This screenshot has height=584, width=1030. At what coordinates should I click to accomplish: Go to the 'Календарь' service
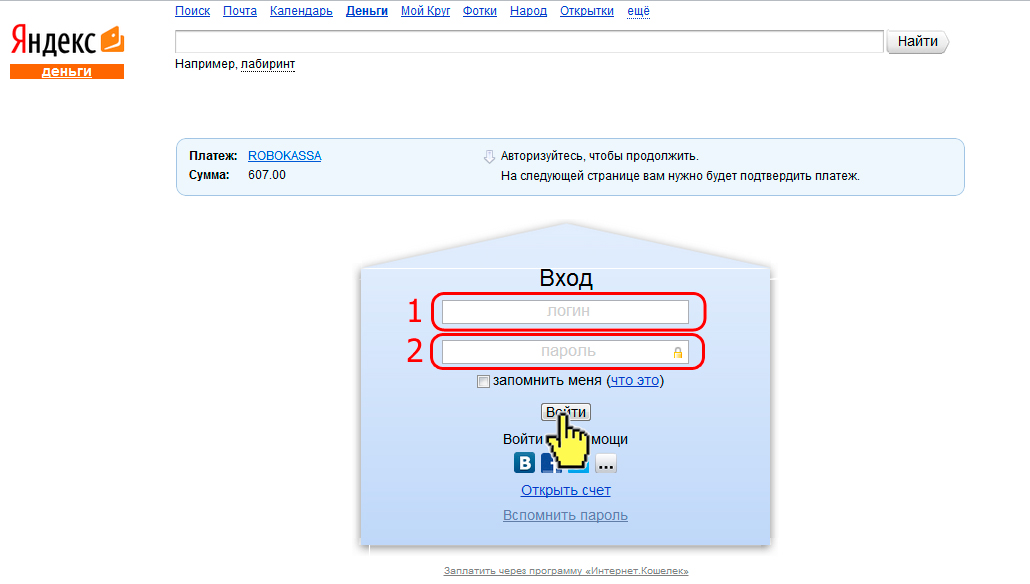point(301,11)
